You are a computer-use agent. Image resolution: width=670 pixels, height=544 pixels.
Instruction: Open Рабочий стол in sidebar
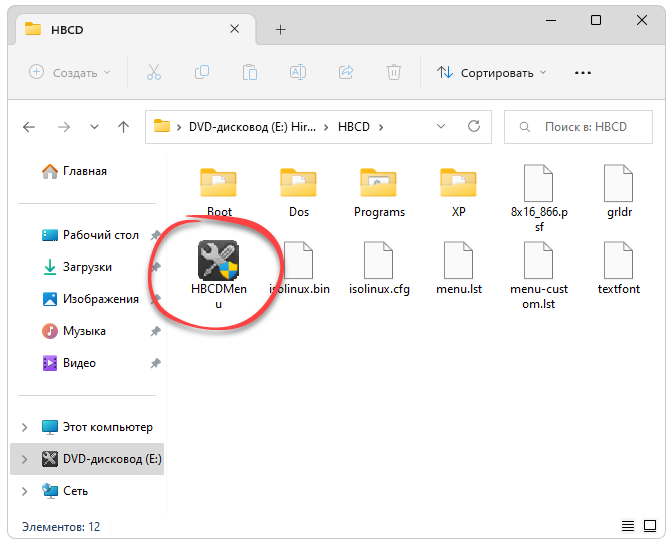coord(91,235)
